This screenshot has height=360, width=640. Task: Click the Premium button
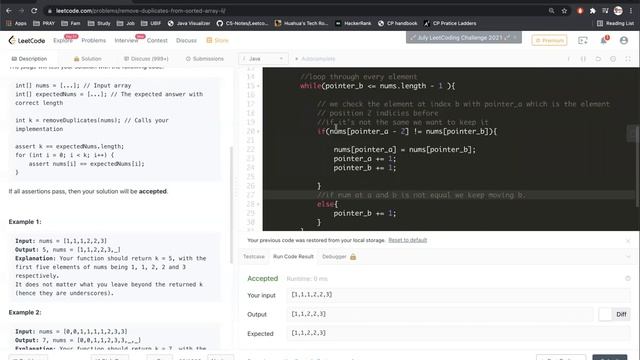549,40
